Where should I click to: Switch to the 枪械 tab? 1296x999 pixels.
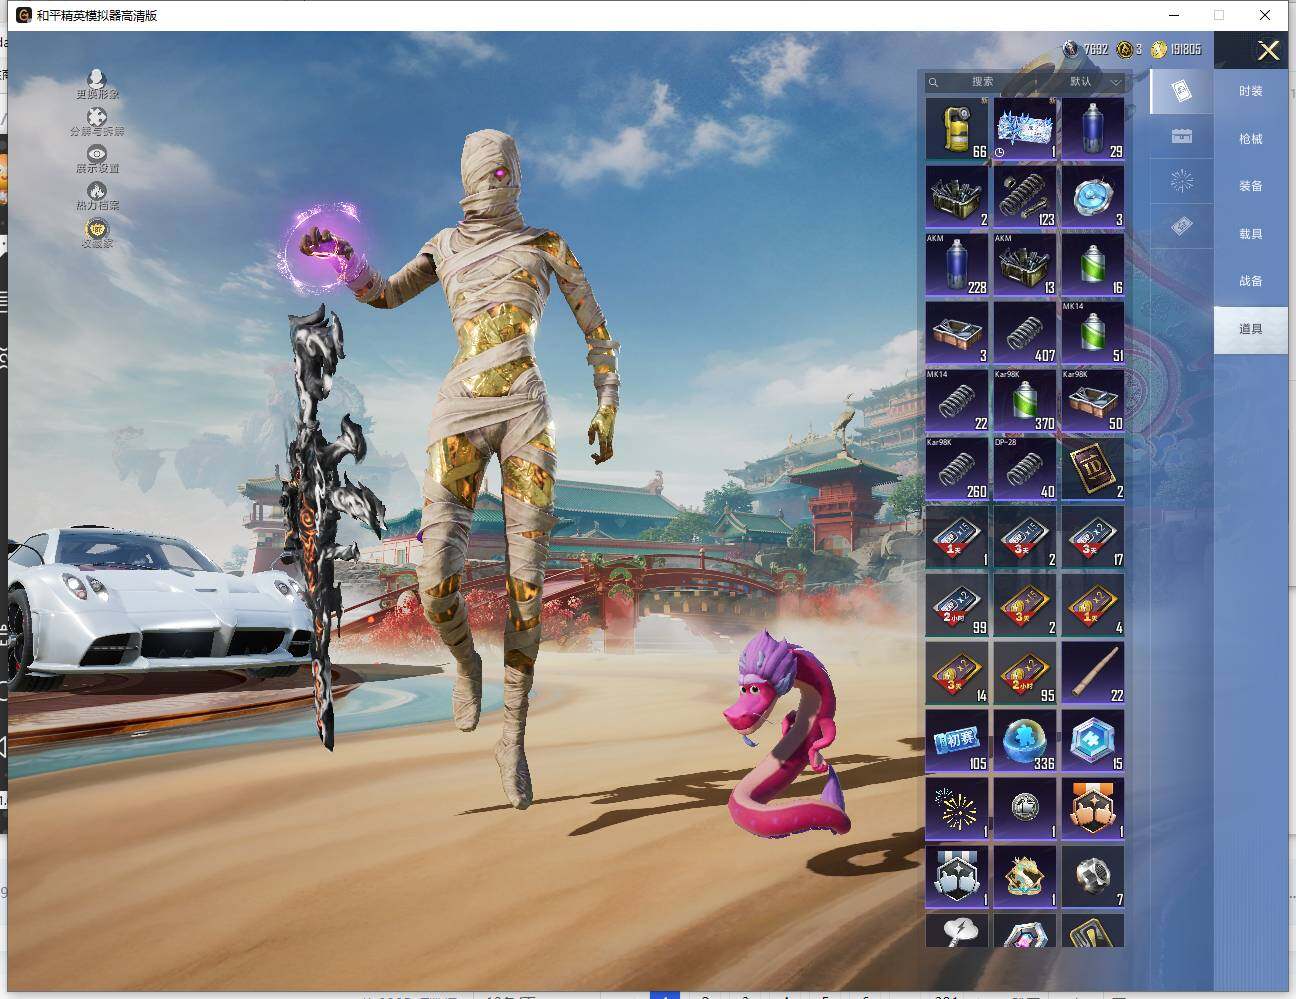[x=1250, y=139]
